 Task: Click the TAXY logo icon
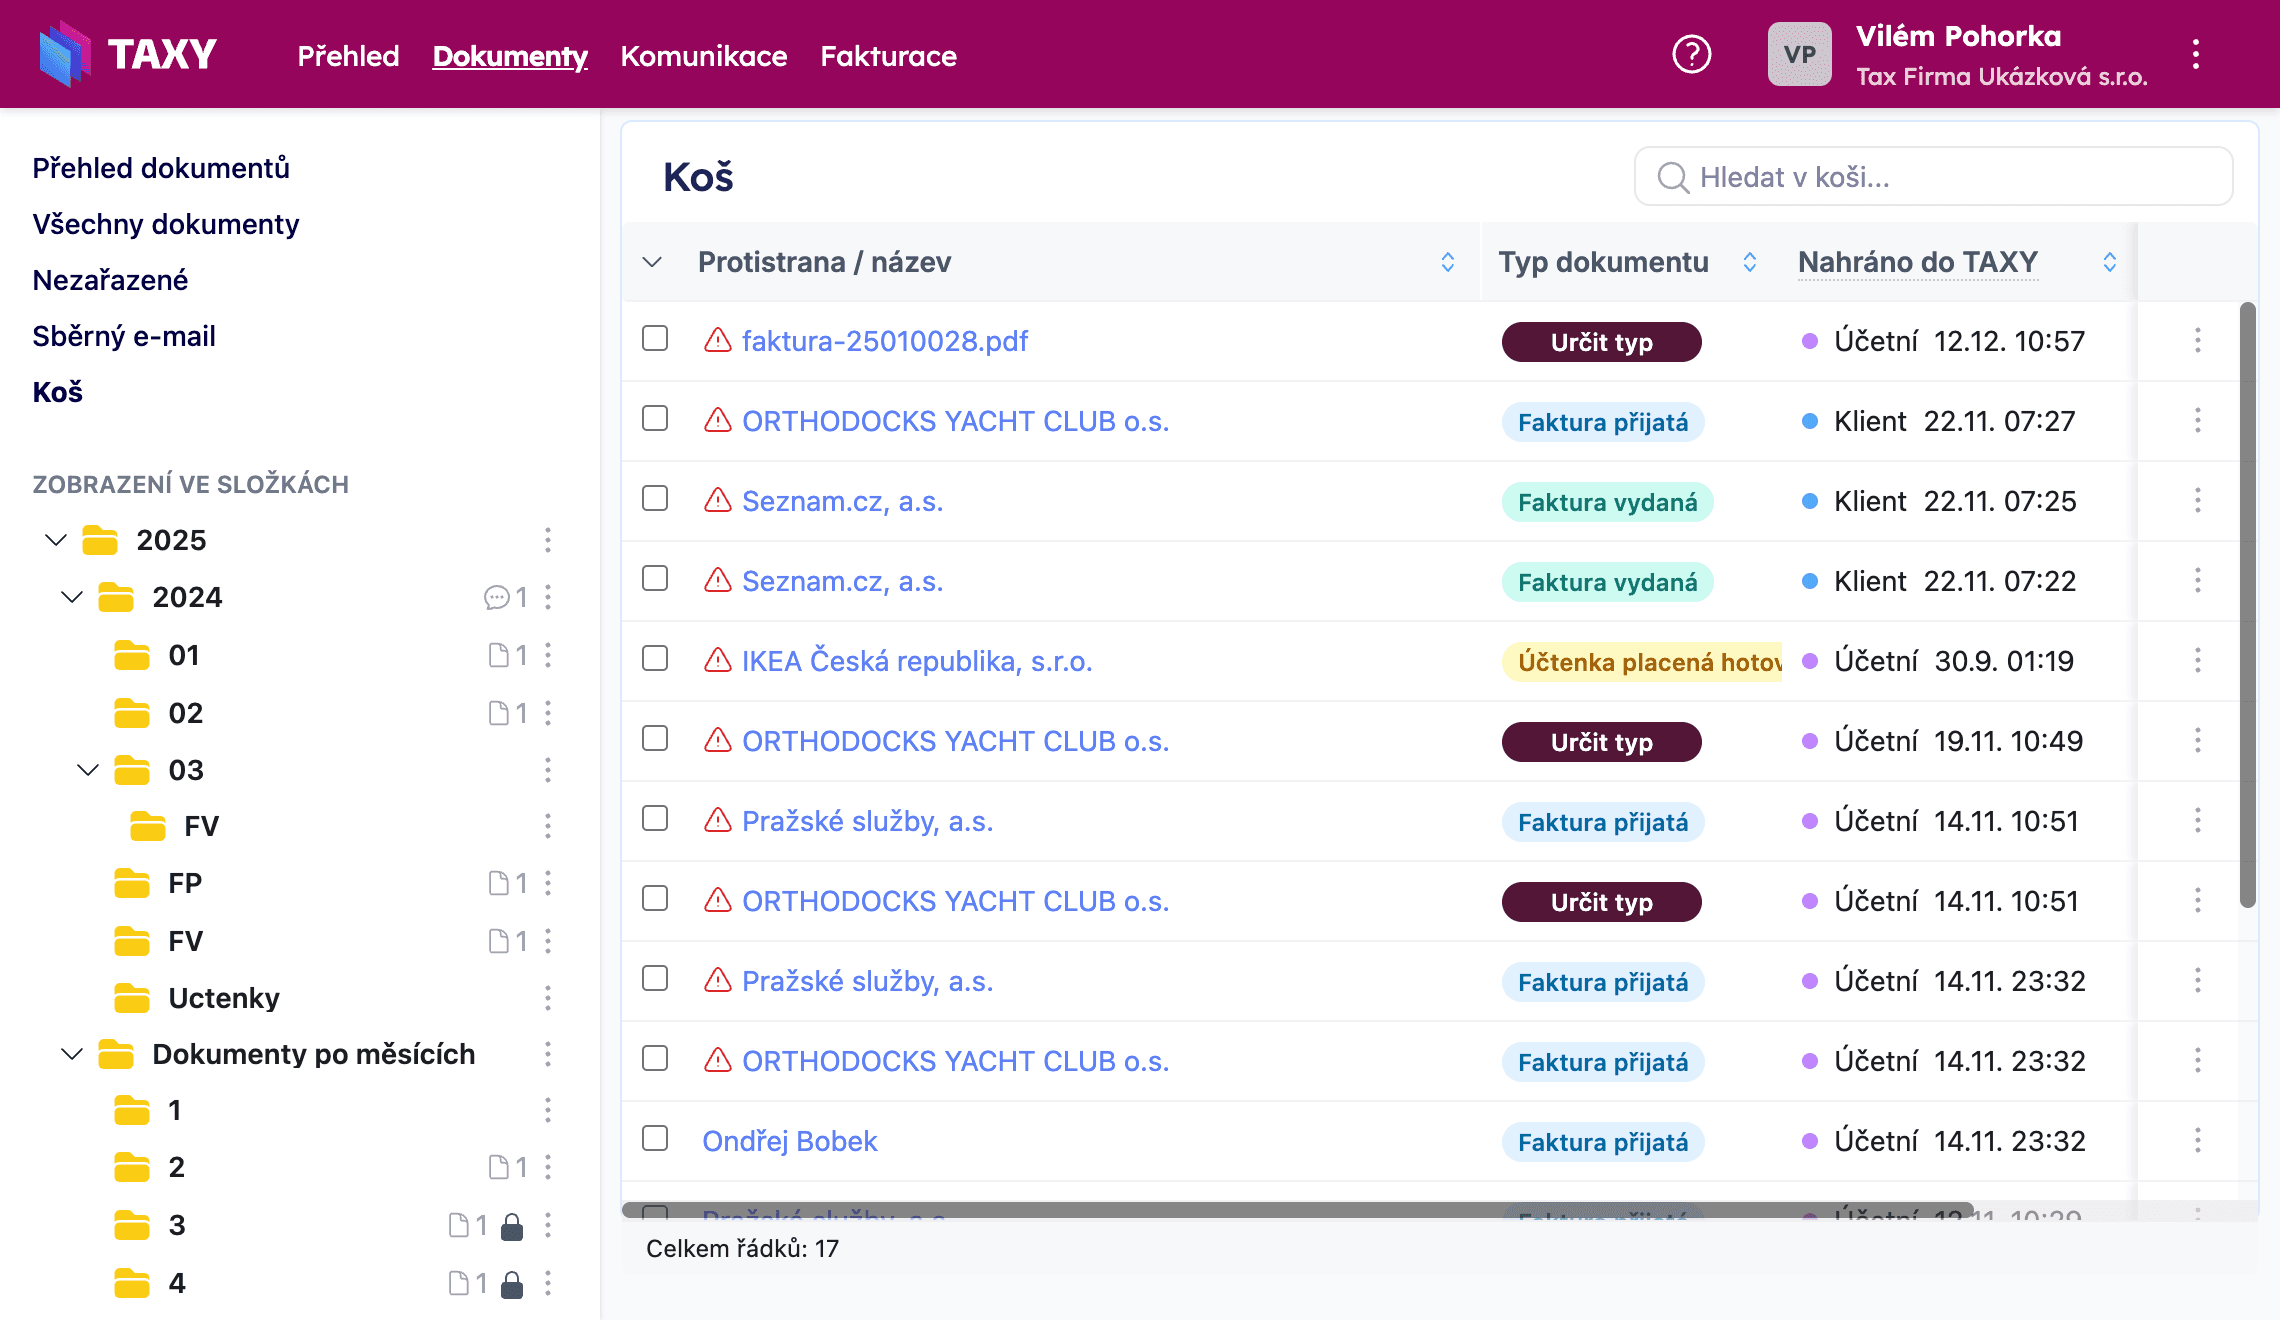[64, 54]
